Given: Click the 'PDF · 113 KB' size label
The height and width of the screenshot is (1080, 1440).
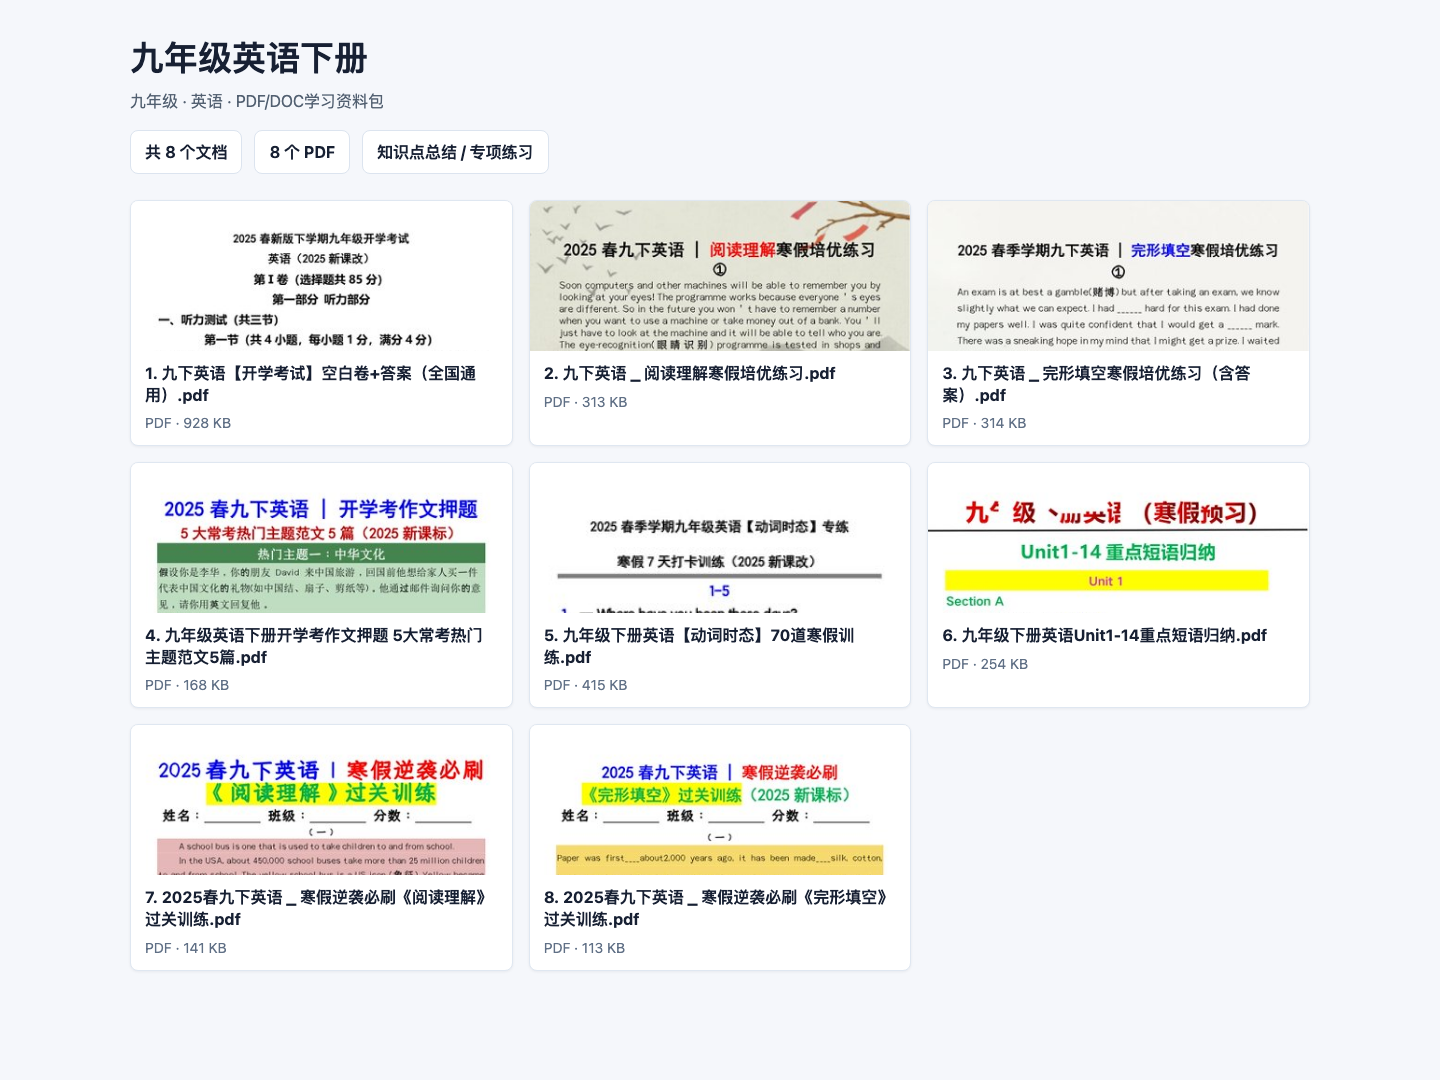Looking at the screenshot, I should (584, 948).
